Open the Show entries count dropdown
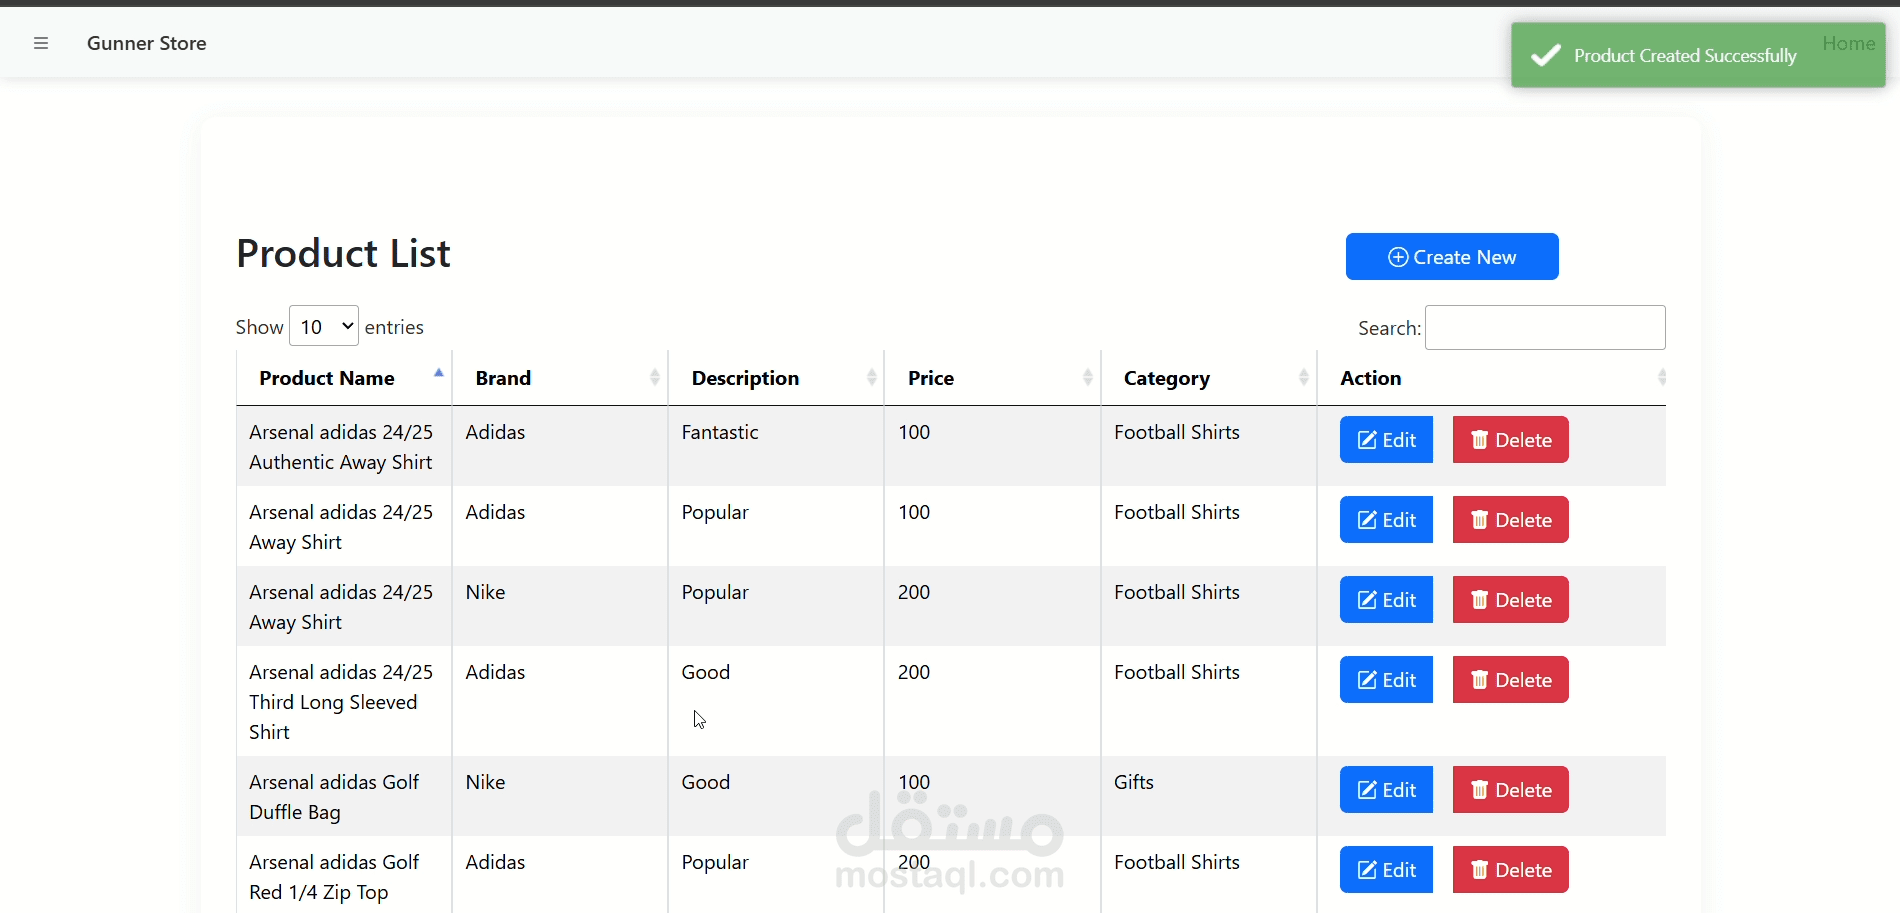Image resolution: width=1900 pixels, height=913 pixels. [324, 326]
